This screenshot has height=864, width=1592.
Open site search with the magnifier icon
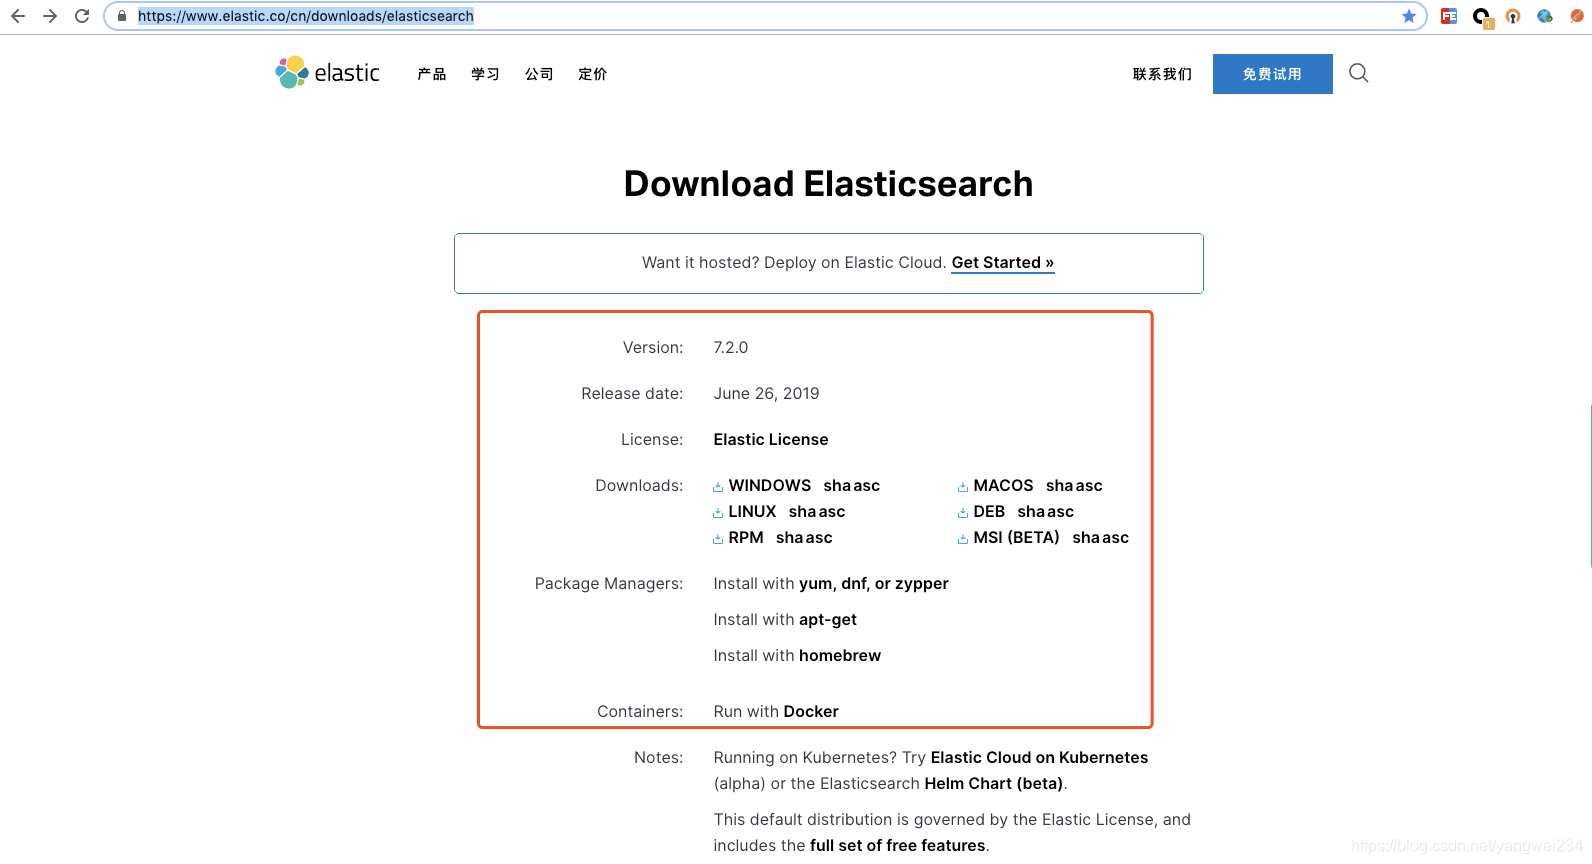(1358, 73)
